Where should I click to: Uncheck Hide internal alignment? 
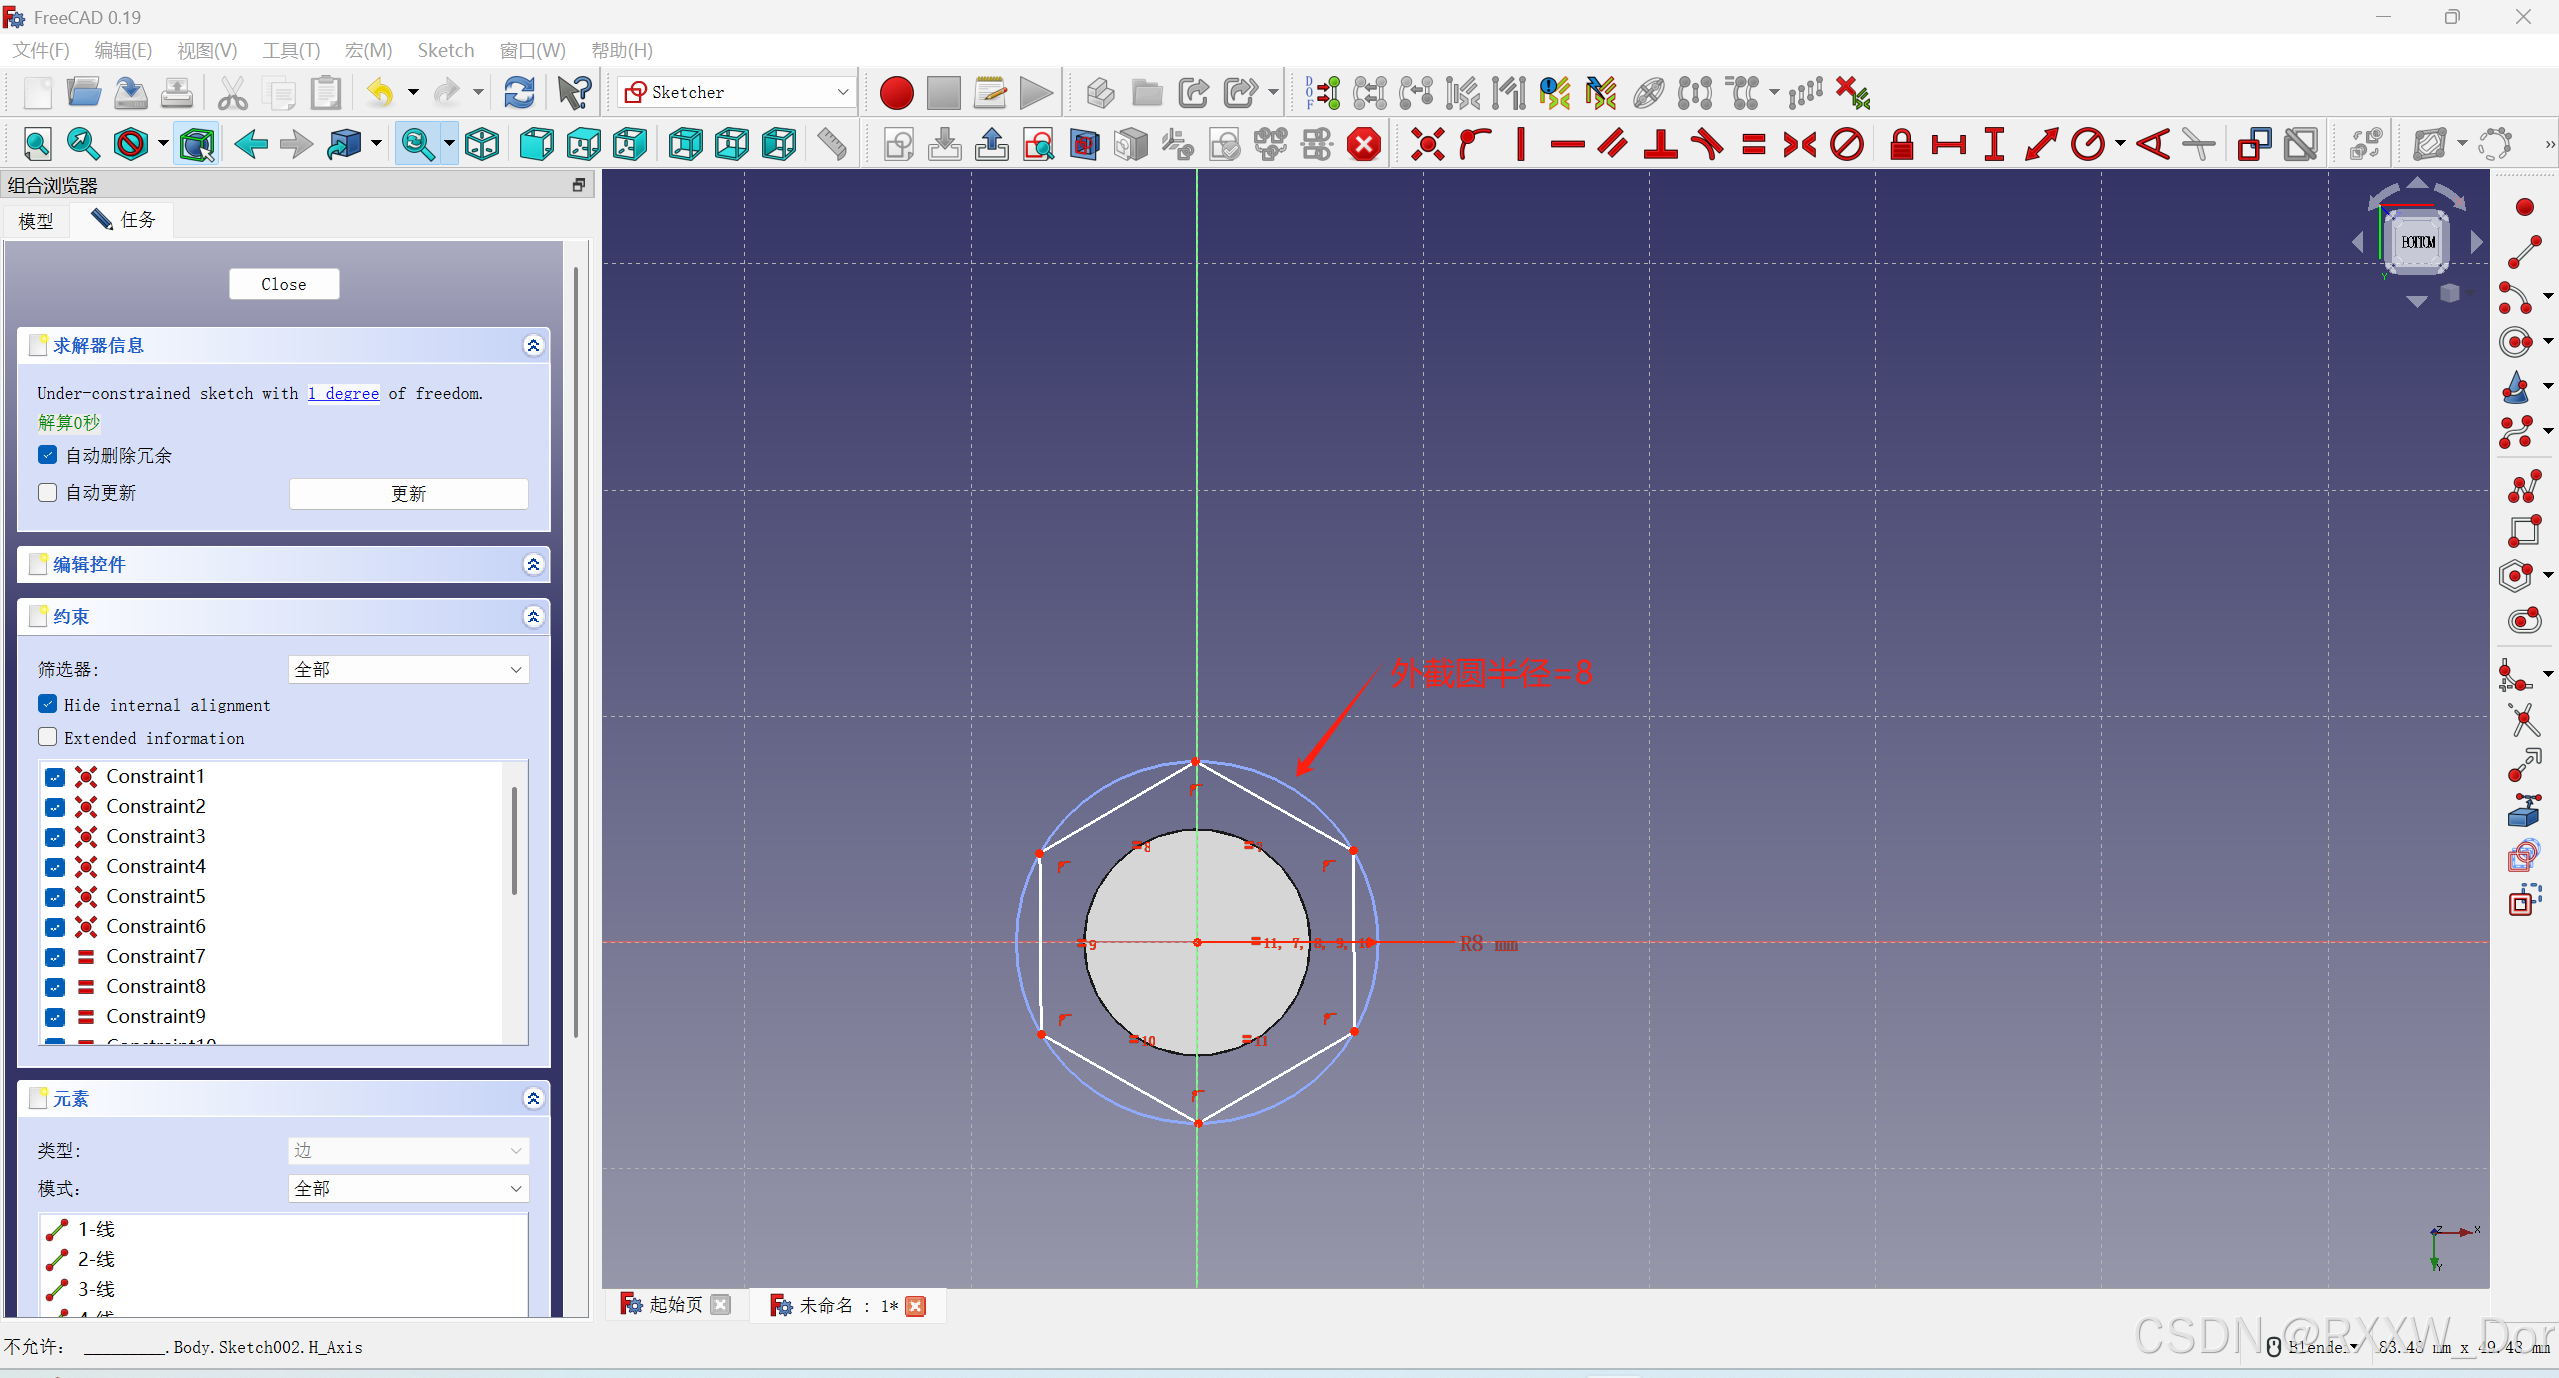point(47,704)
